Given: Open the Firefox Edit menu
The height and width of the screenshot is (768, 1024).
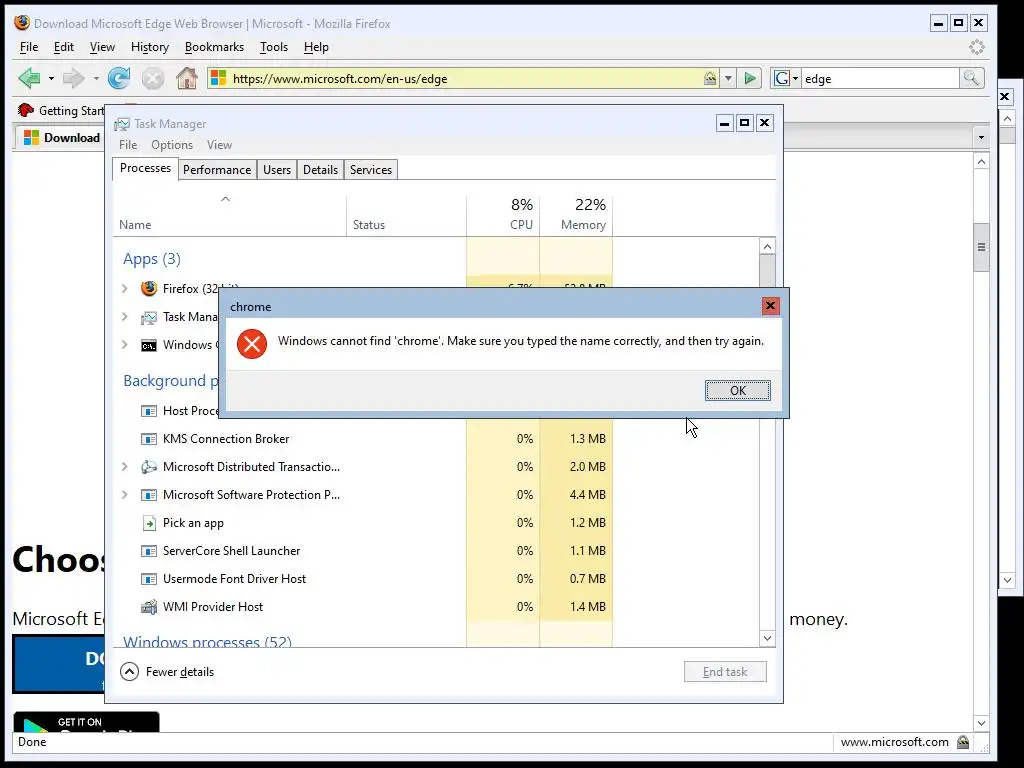Looking at the screenshot, I should tap(63, 47).
